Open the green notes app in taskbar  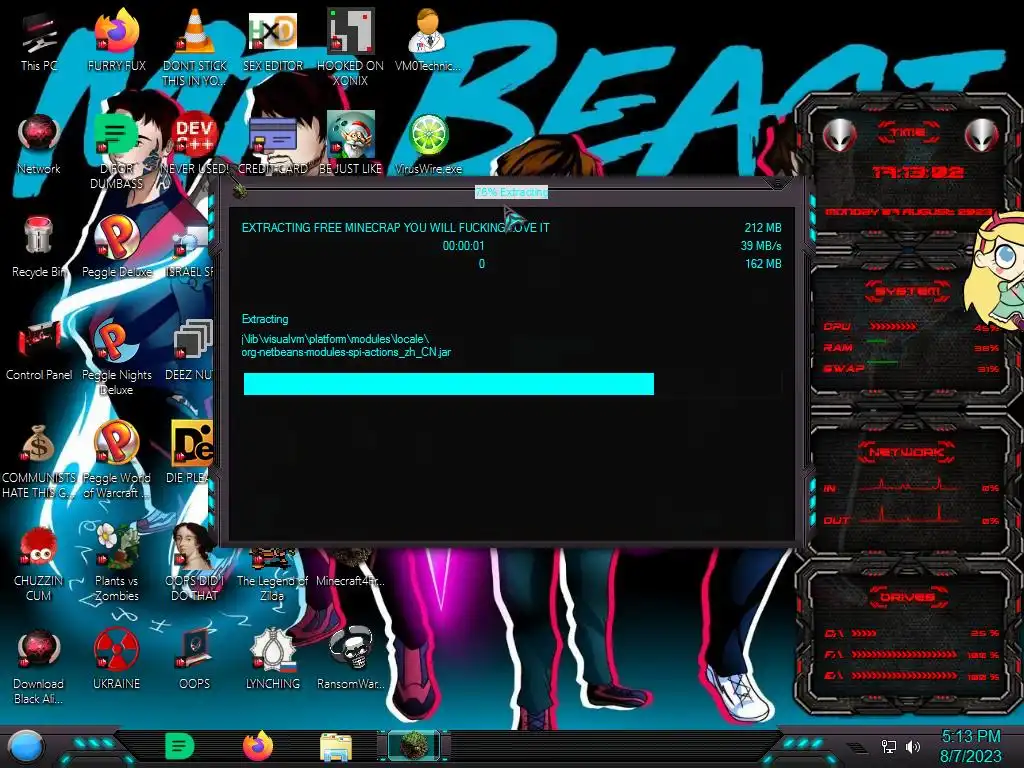tap(180, 746)
